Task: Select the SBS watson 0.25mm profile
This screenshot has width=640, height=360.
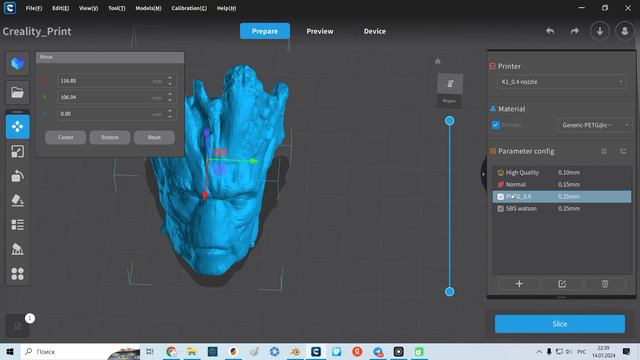Action: point(562,209)
